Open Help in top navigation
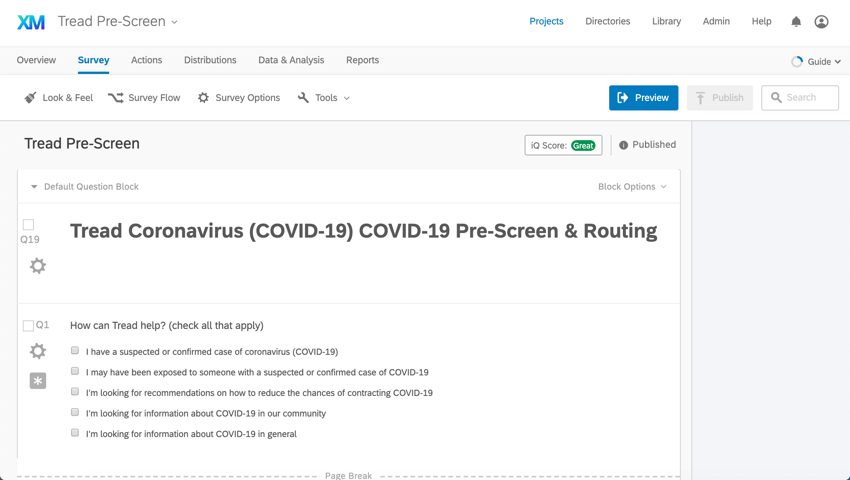The width and height of the screenshot is (850, 480). [x=761, y=21]
